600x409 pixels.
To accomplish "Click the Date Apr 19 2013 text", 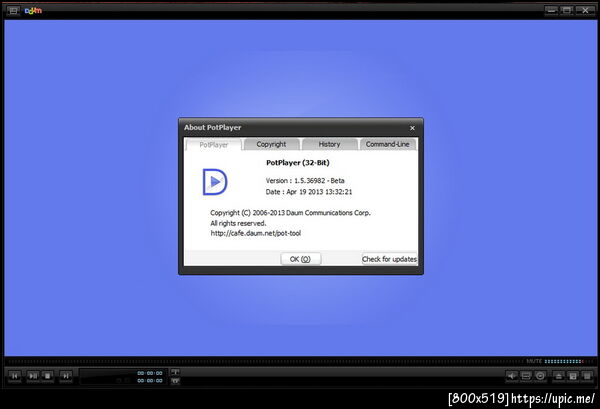I will point(309,192).
